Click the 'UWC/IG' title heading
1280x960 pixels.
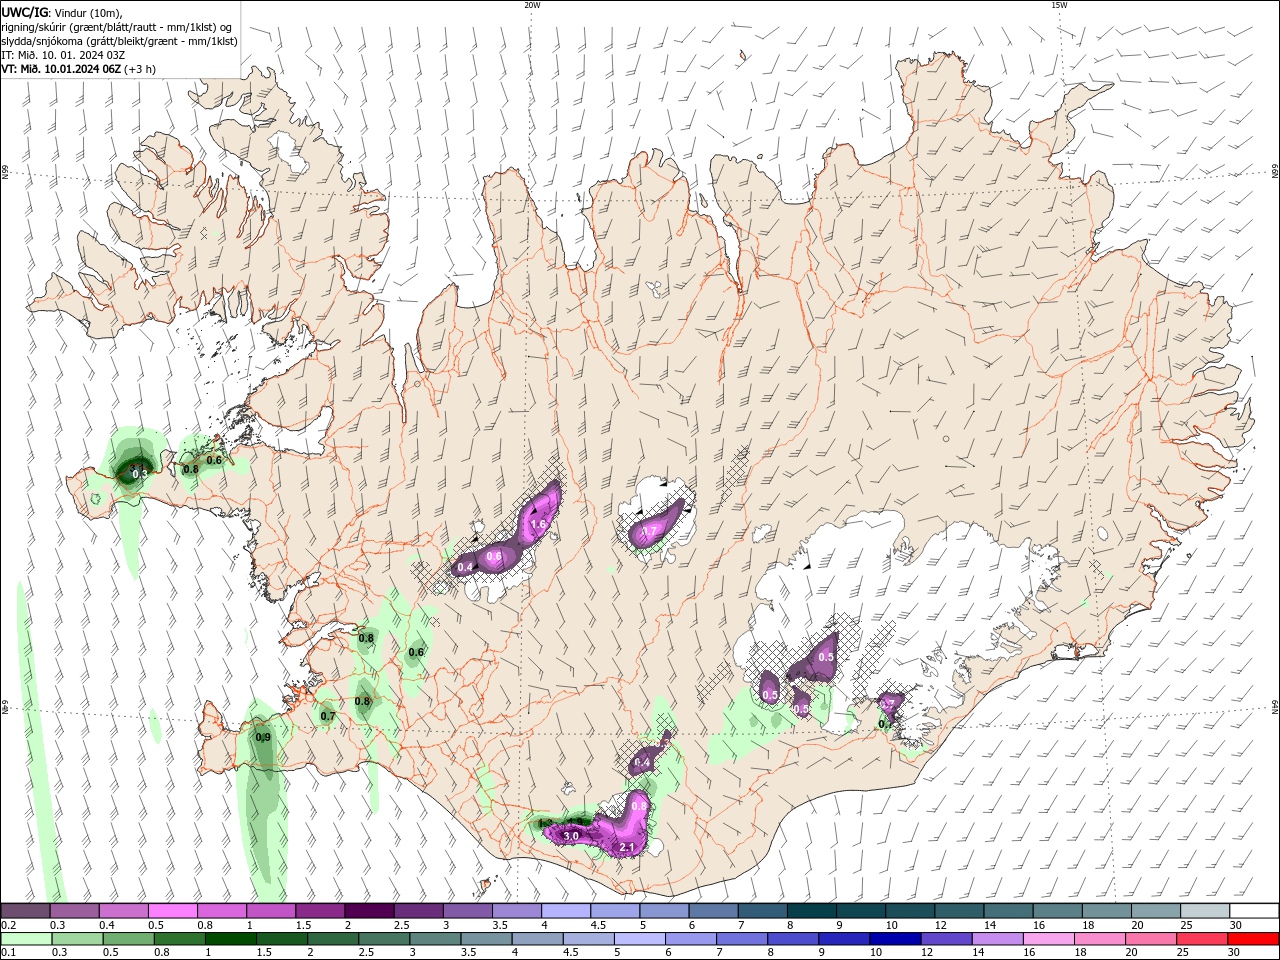[24, 12]
